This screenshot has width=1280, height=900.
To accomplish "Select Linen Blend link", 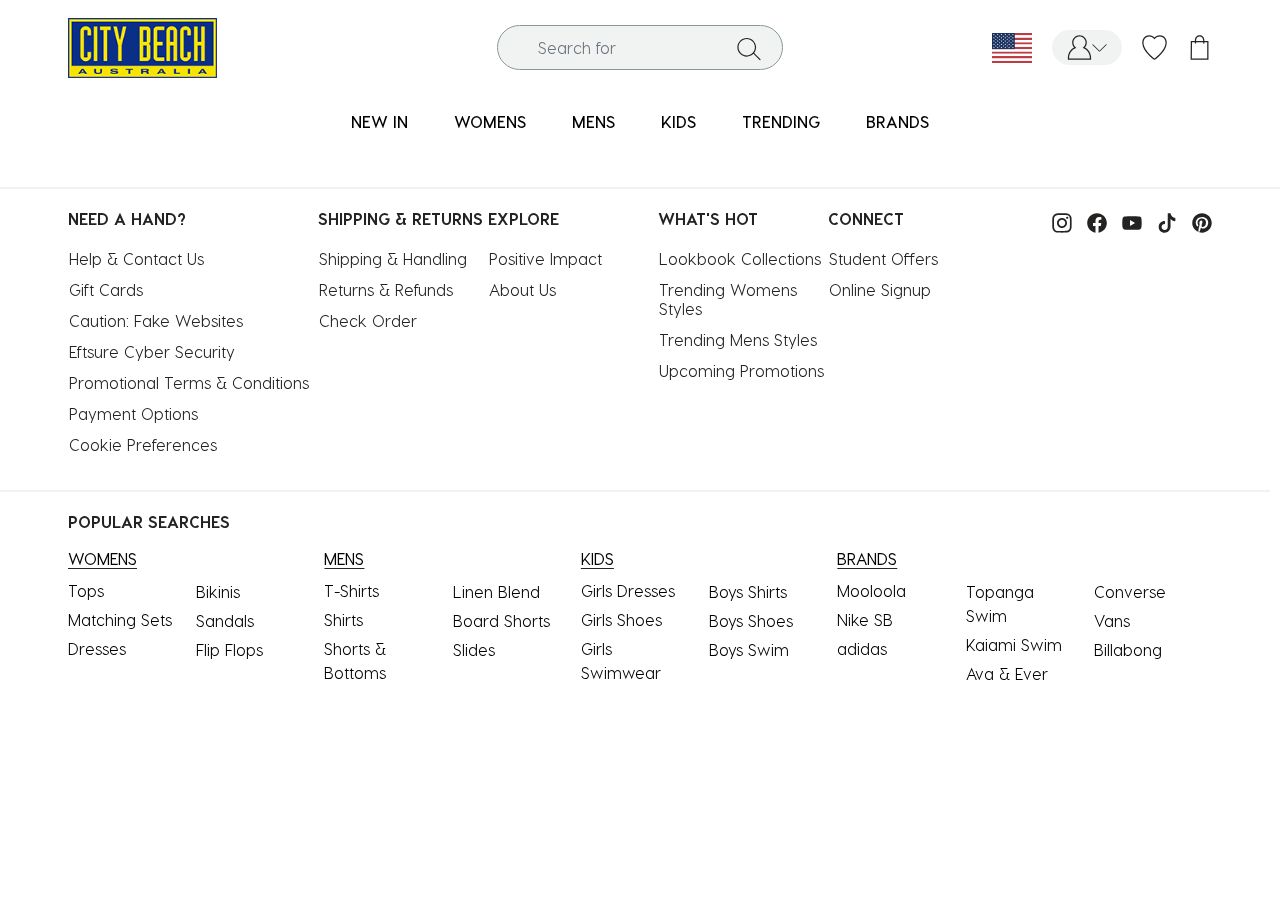I will click(496, 592).
